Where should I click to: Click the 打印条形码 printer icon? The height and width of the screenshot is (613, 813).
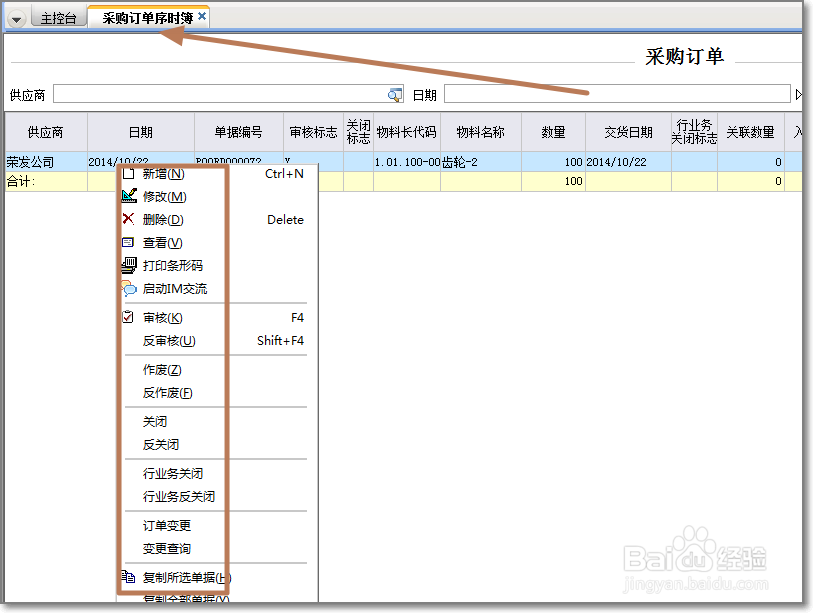(x=130, y=265)
